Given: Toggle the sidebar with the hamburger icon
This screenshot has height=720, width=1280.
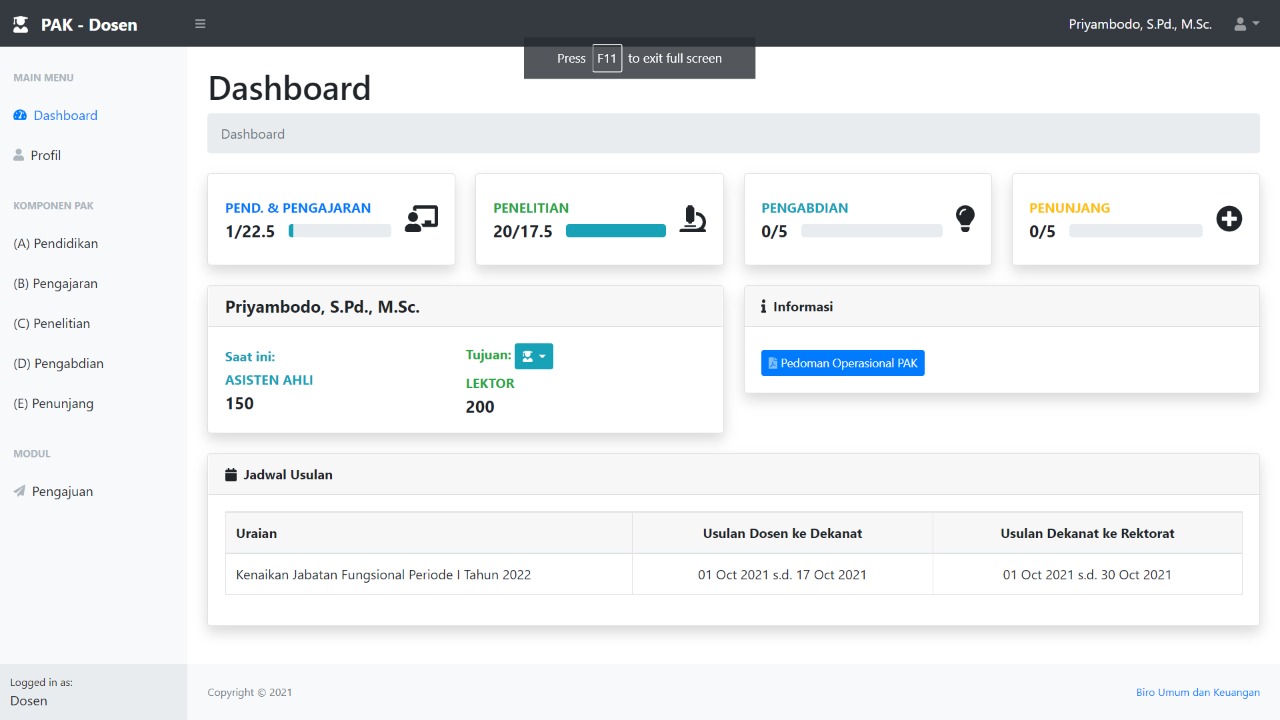Looking at the screenshot, I should click(x=200, y=24).
